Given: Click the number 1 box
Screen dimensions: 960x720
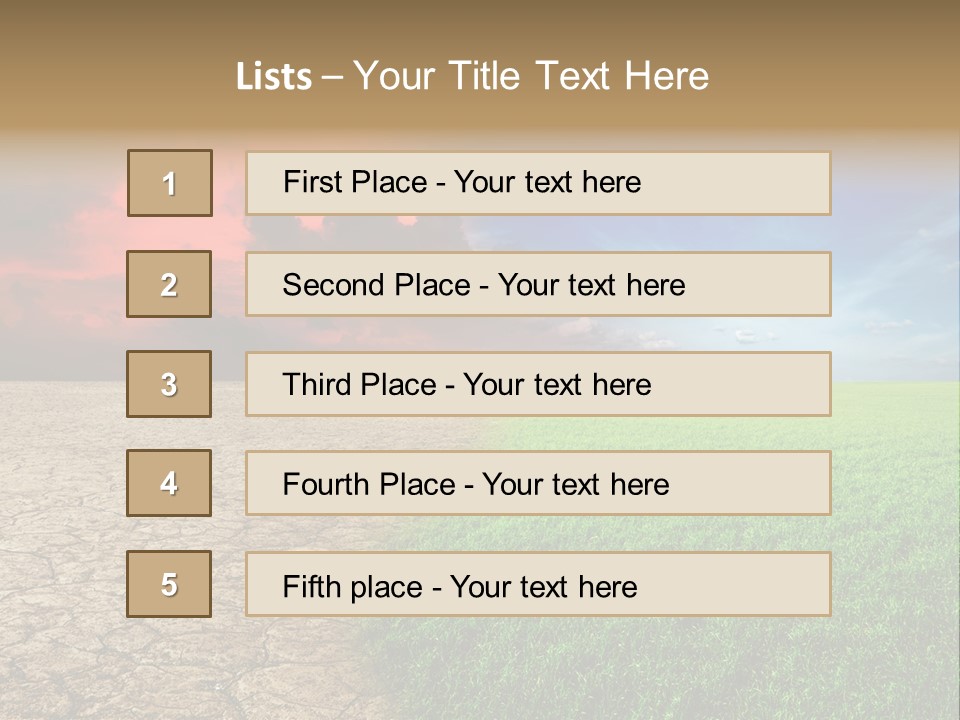Looking at the screenshot, I should 169,183.
